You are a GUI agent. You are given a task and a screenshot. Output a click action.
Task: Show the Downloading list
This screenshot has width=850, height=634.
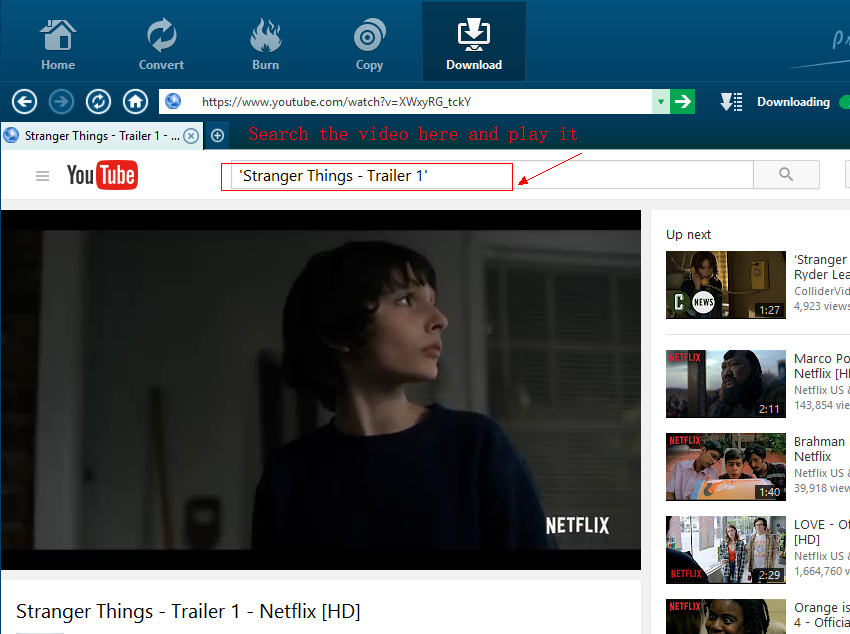point(793,102)
